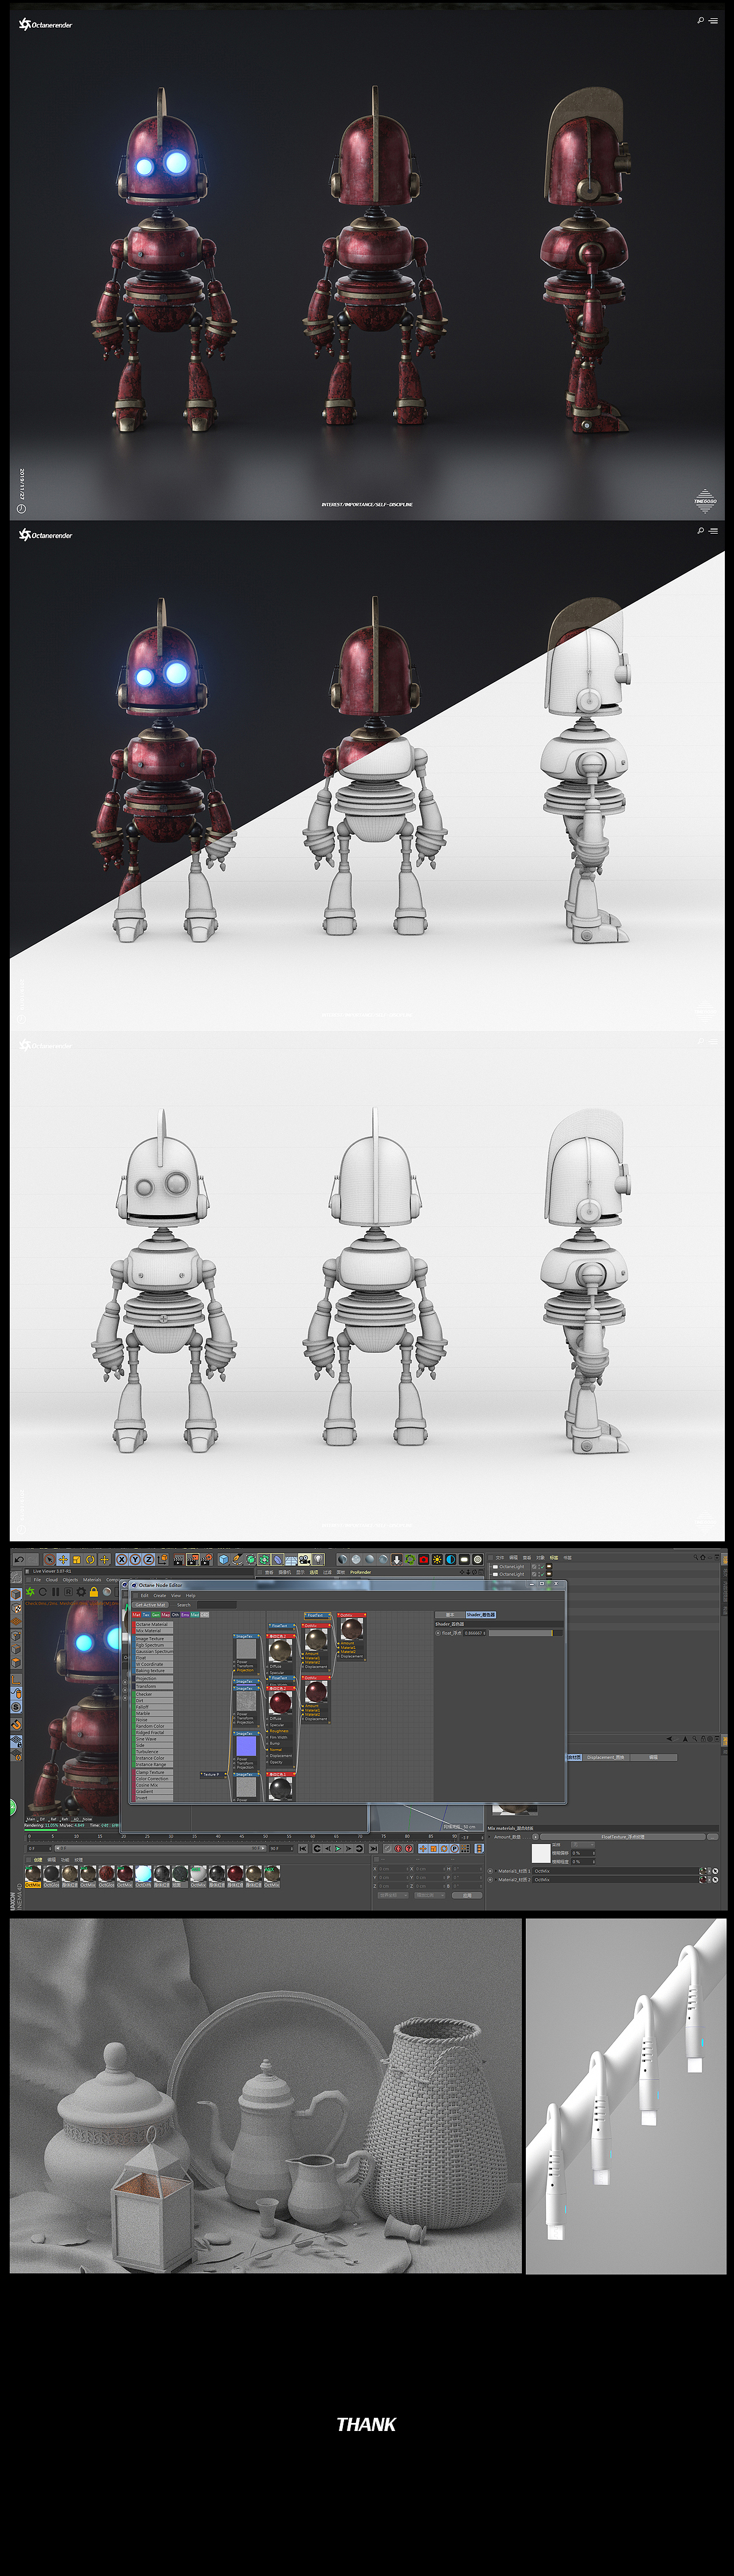734x2576 pixels.
Task: Open 文件 menu in Object Manager
Action: tap(499, 1557)
